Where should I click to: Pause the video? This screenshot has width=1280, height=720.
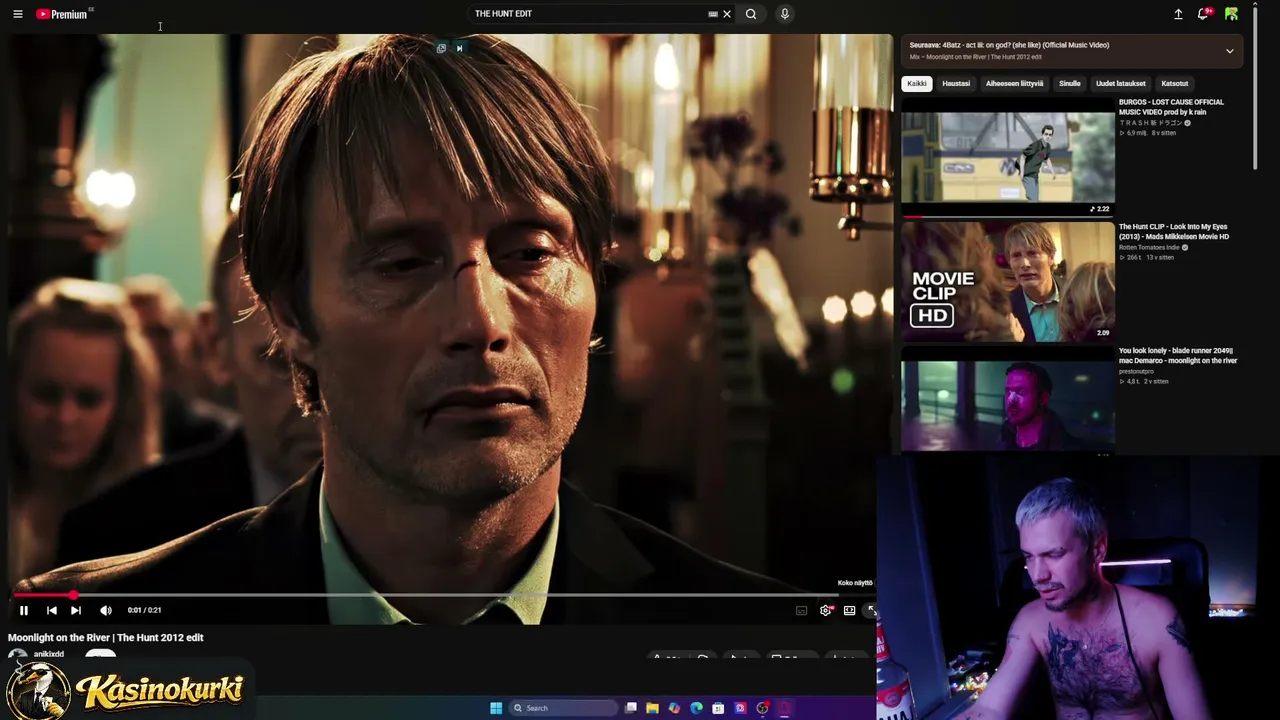click(x=24, y=610)
